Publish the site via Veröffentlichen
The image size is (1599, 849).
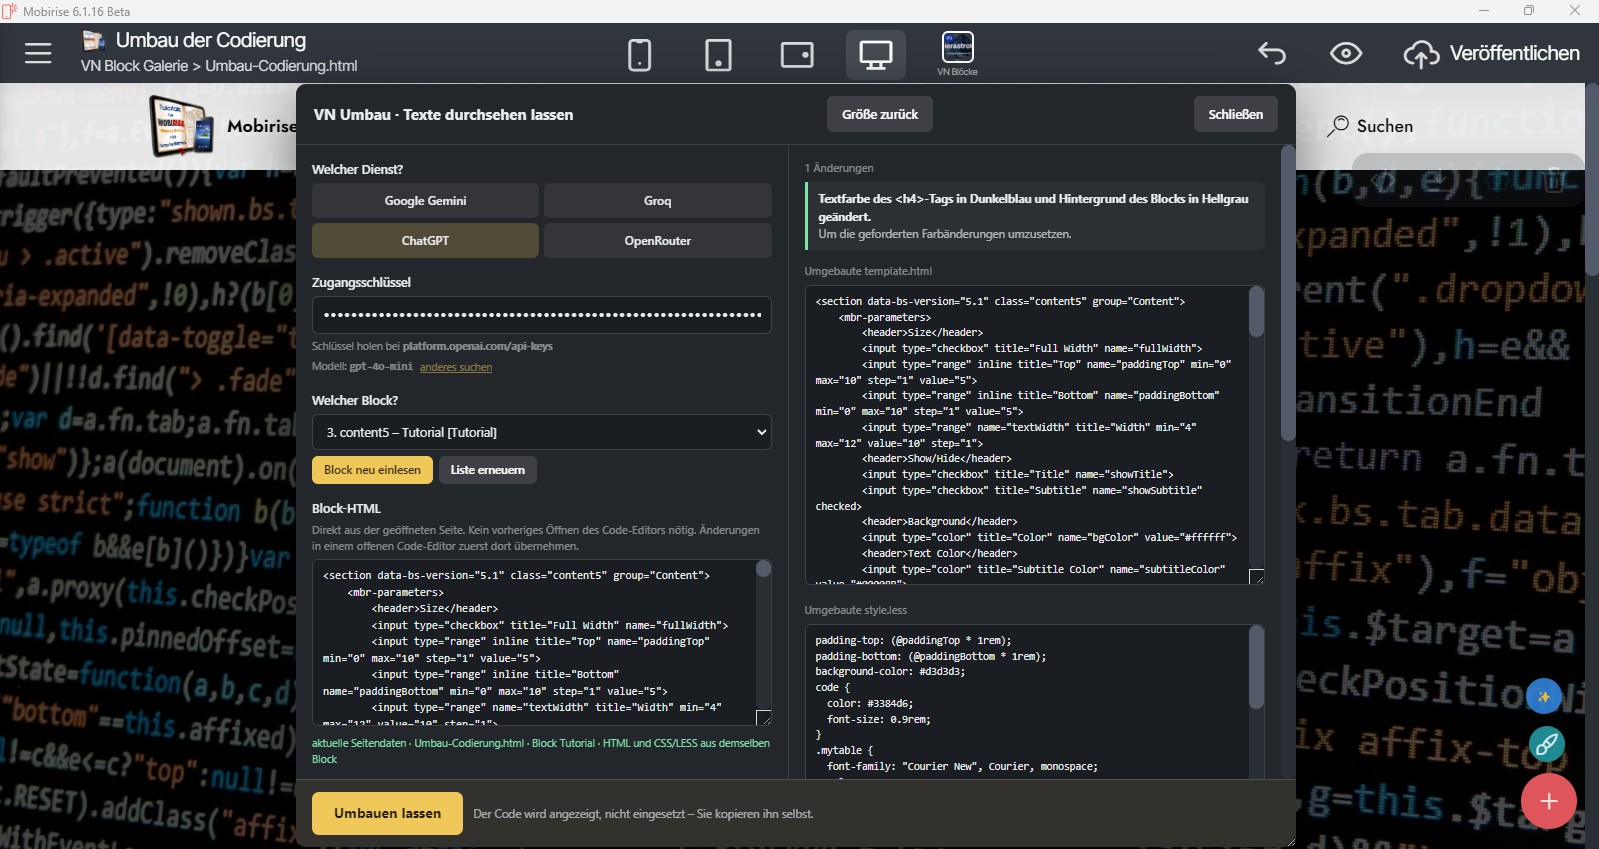pyautogui.click(x=1492, y=53)
